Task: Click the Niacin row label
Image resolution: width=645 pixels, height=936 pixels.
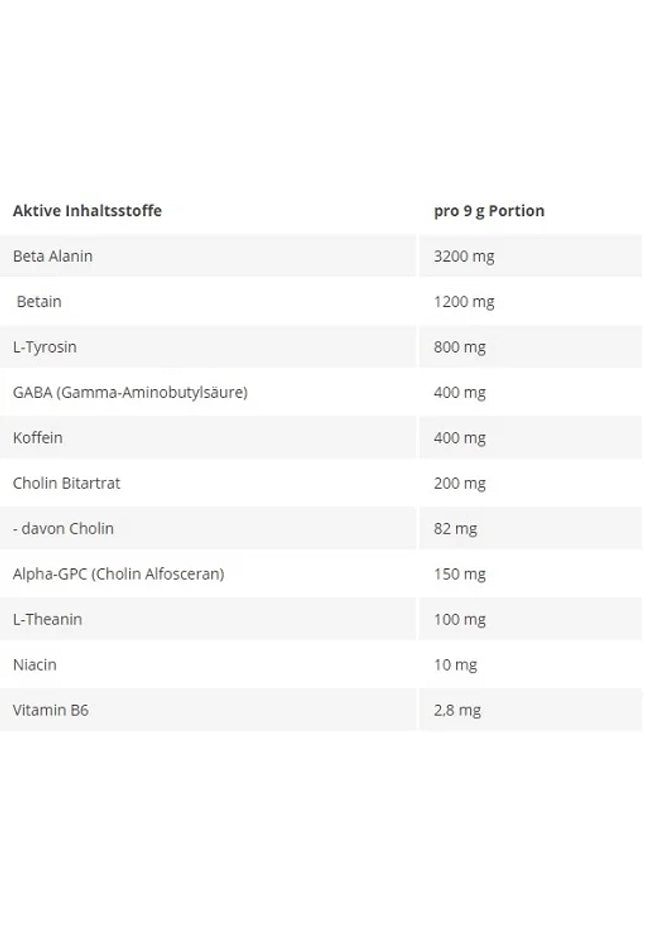Action: pyautogui.click(x=35, y=664)
